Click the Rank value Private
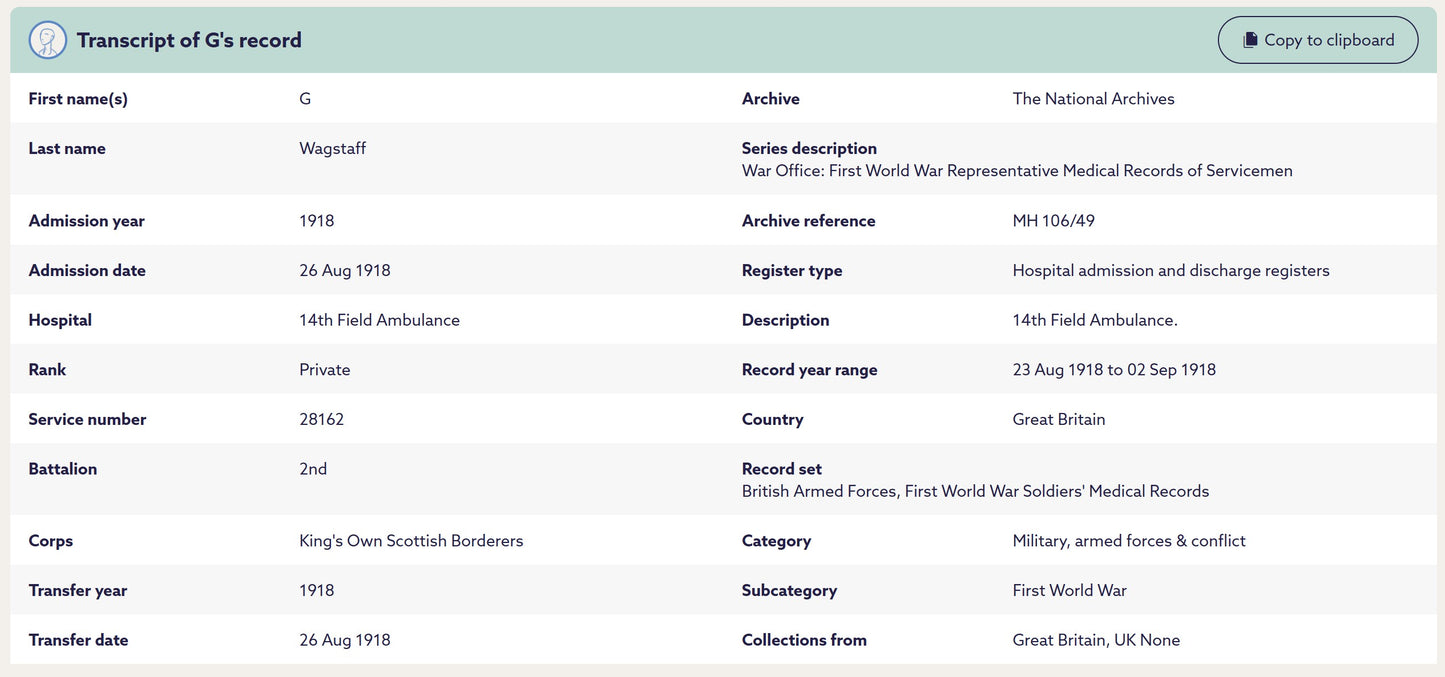 (x=324, y=370)
